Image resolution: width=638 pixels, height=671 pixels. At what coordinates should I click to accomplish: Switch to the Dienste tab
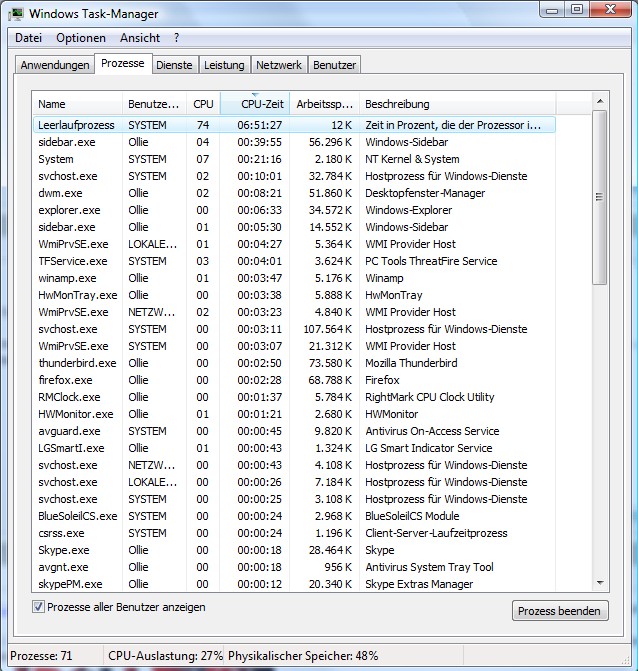pos(174,65)
